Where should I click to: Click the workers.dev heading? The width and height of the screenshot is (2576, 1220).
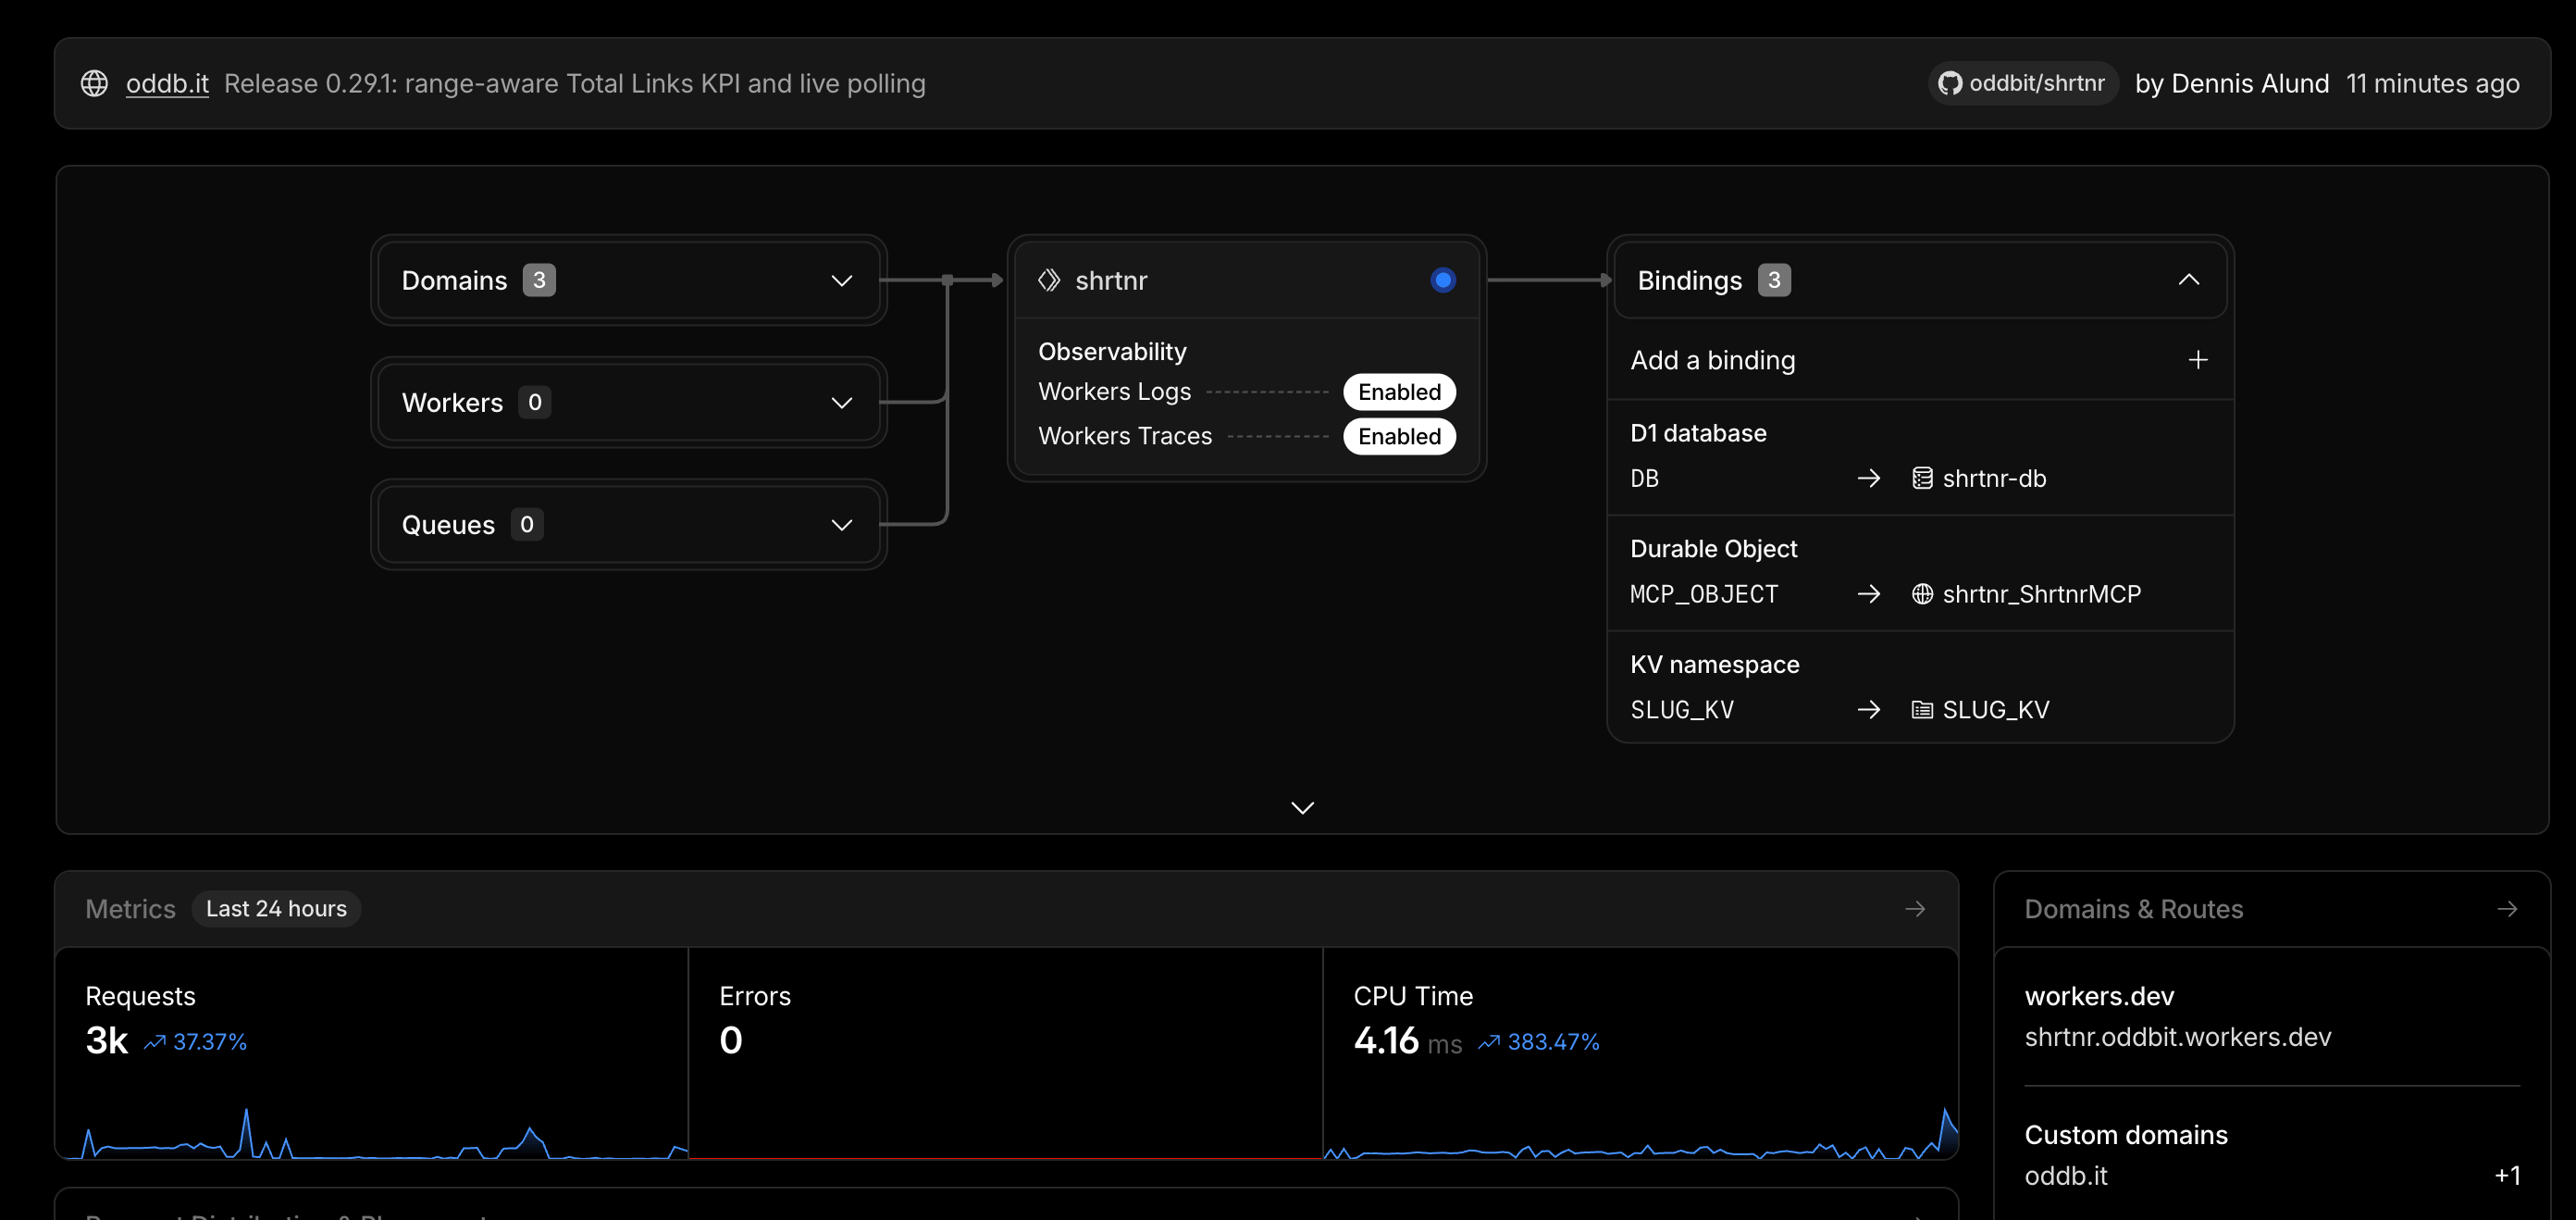pos(2099,996)
